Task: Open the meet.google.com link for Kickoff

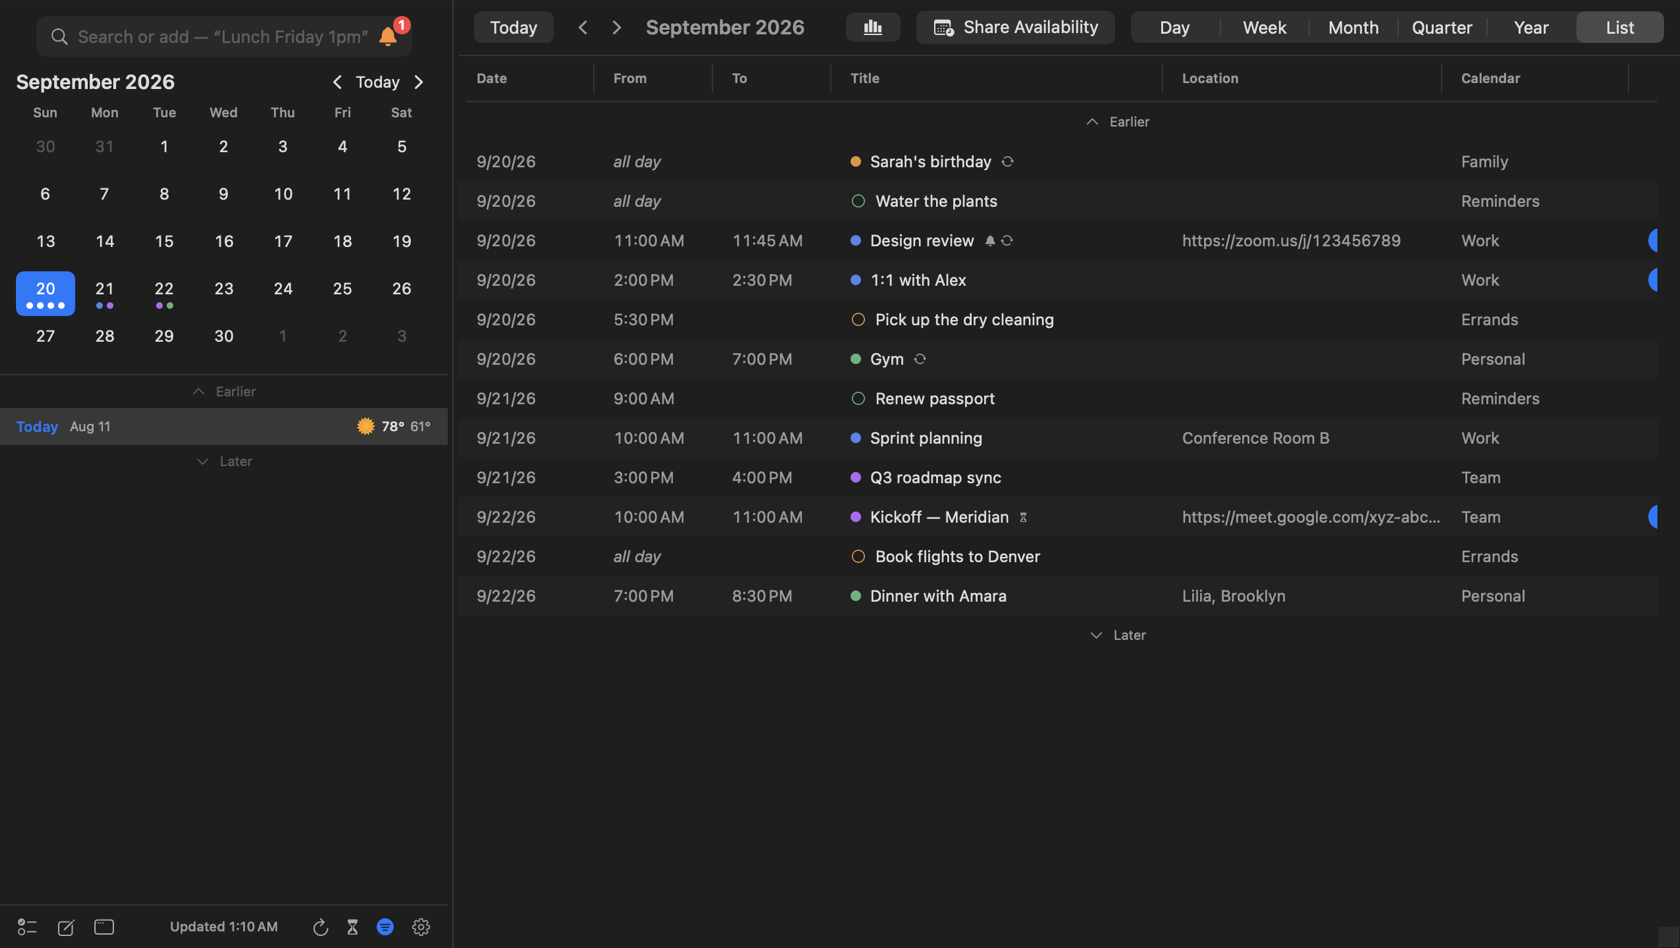Action: point(1311,517)
